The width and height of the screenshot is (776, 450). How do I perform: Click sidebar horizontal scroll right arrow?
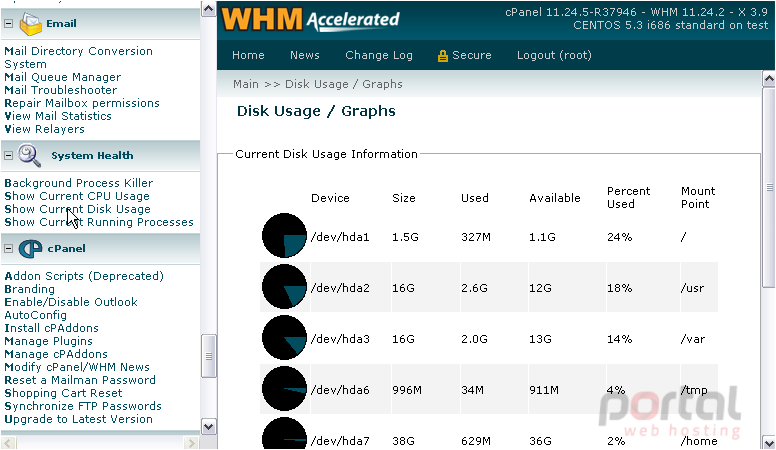[191, 443]
